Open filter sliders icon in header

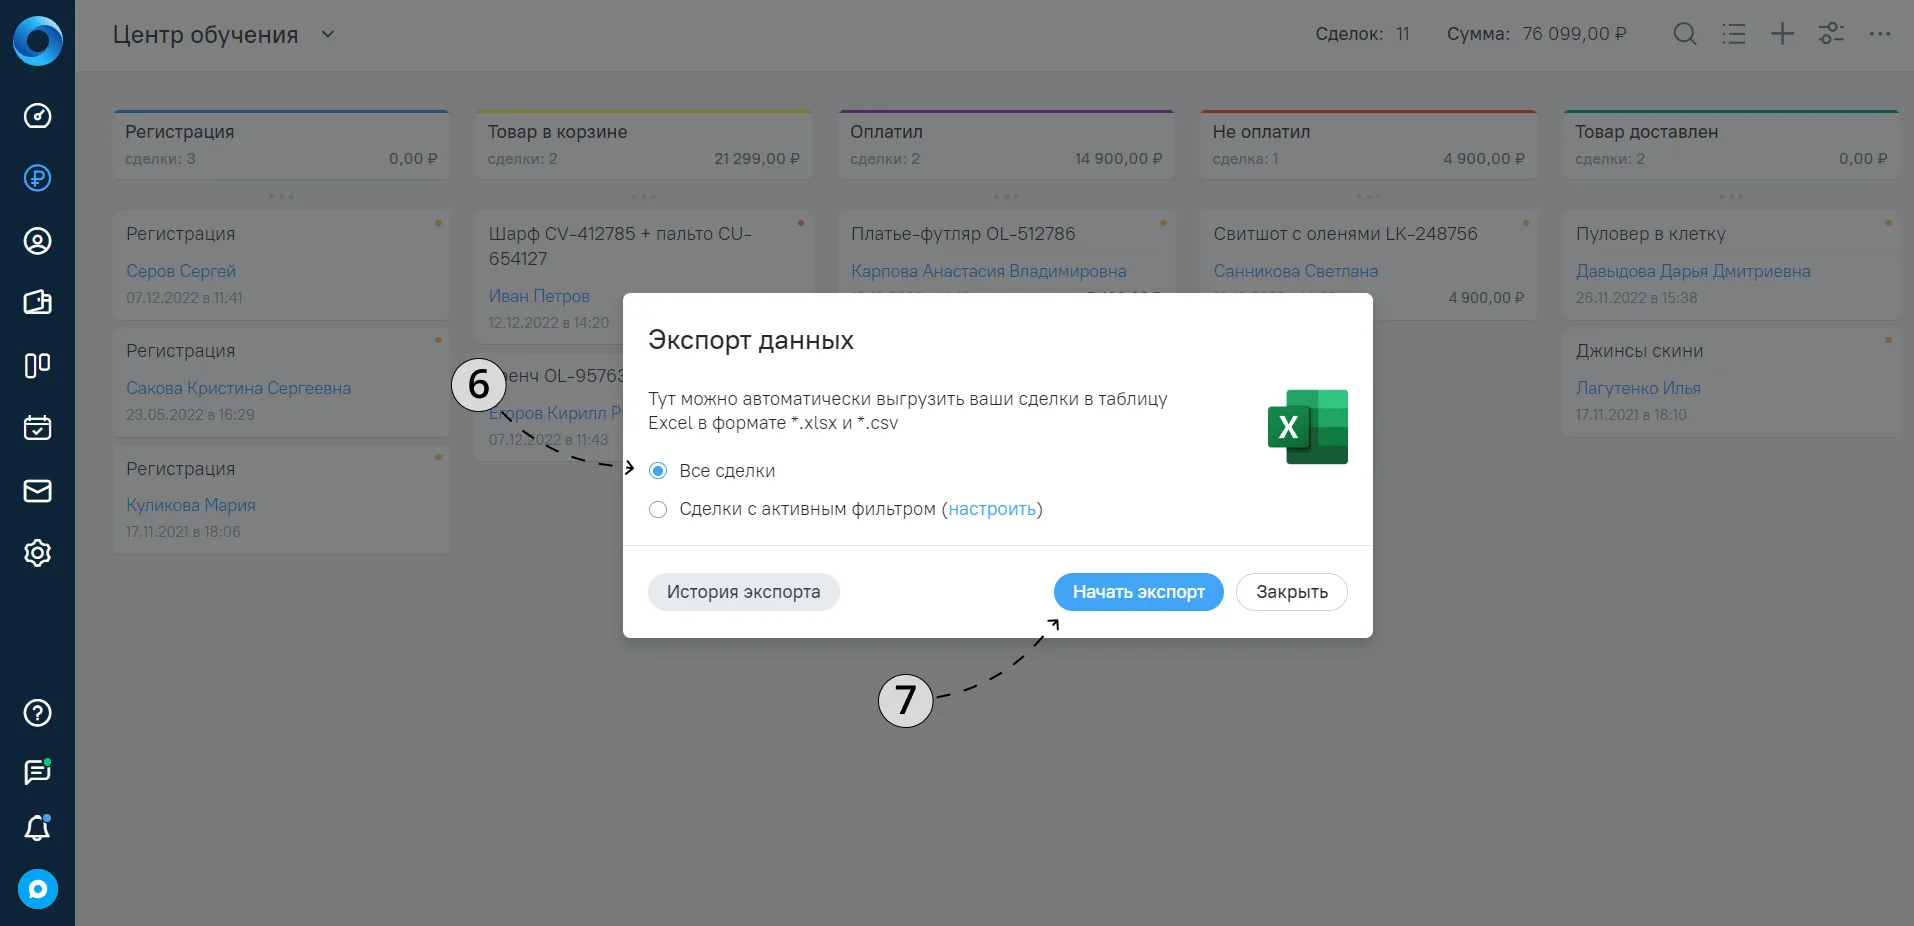click(x=1831, y=34)
